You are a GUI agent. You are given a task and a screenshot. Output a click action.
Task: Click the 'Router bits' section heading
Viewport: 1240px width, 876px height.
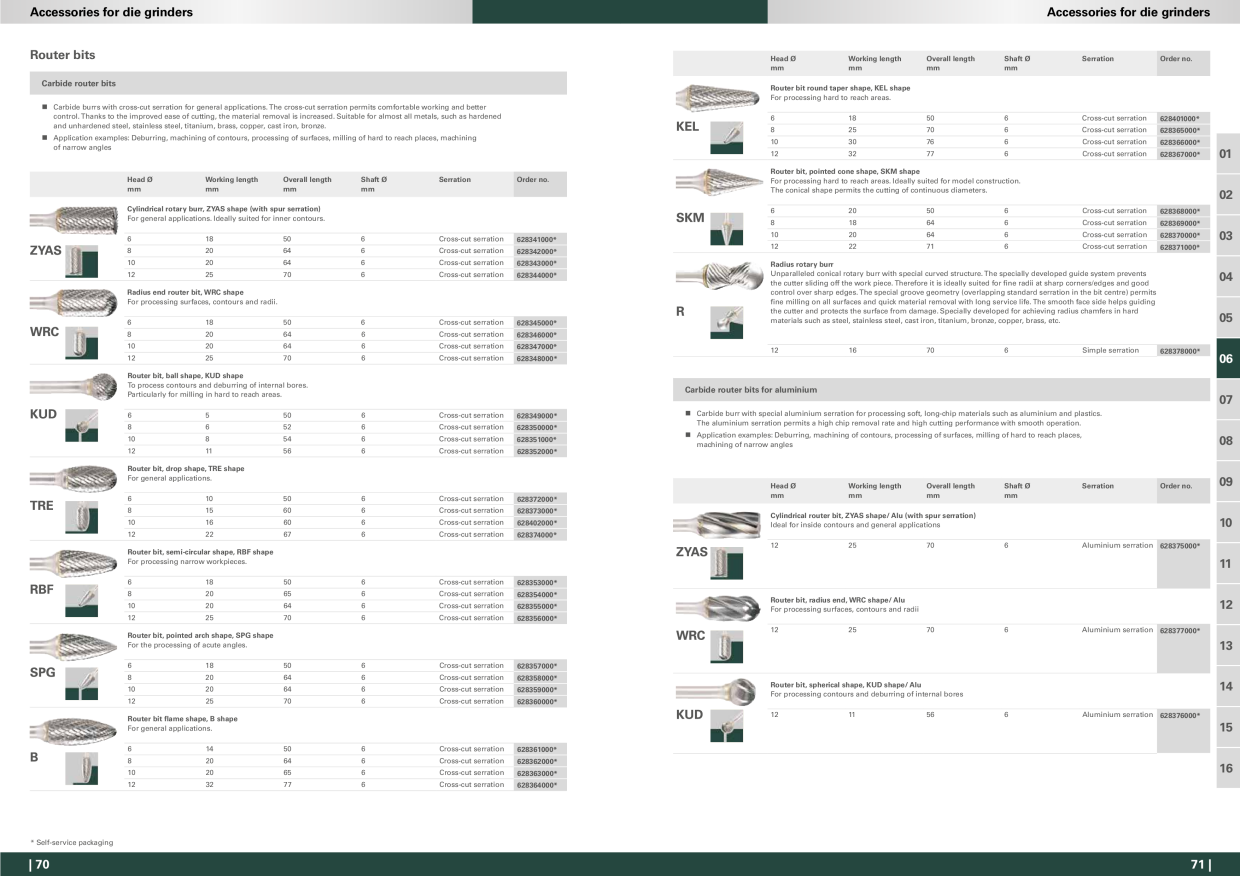click(62, 55)
